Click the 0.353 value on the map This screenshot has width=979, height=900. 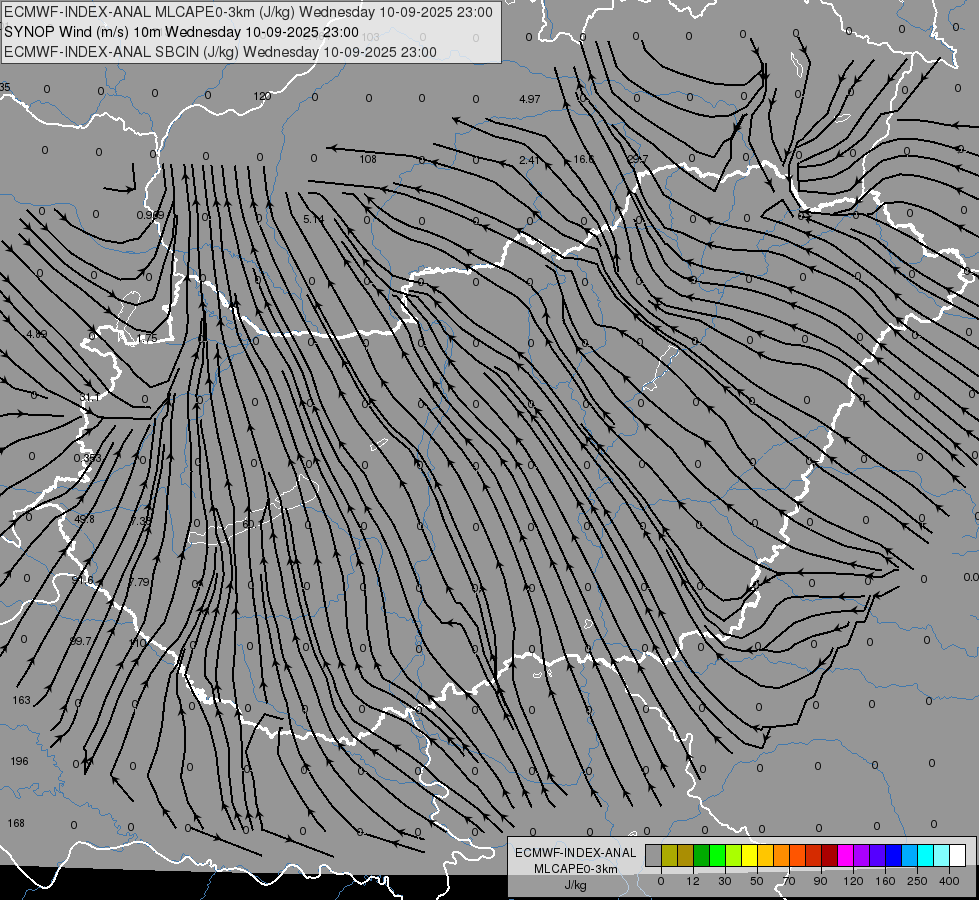87,458
